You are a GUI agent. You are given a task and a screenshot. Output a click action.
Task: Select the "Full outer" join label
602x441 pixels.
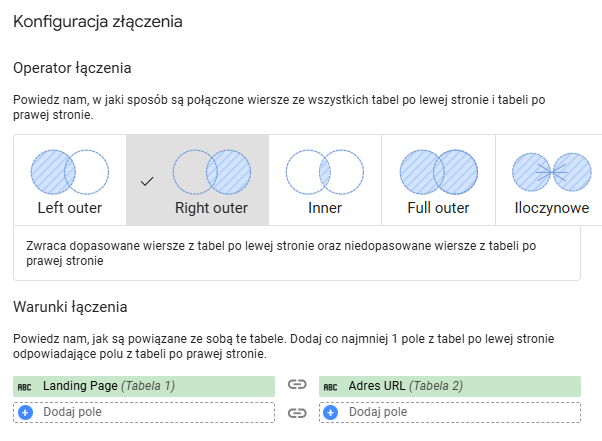[438, 209]
